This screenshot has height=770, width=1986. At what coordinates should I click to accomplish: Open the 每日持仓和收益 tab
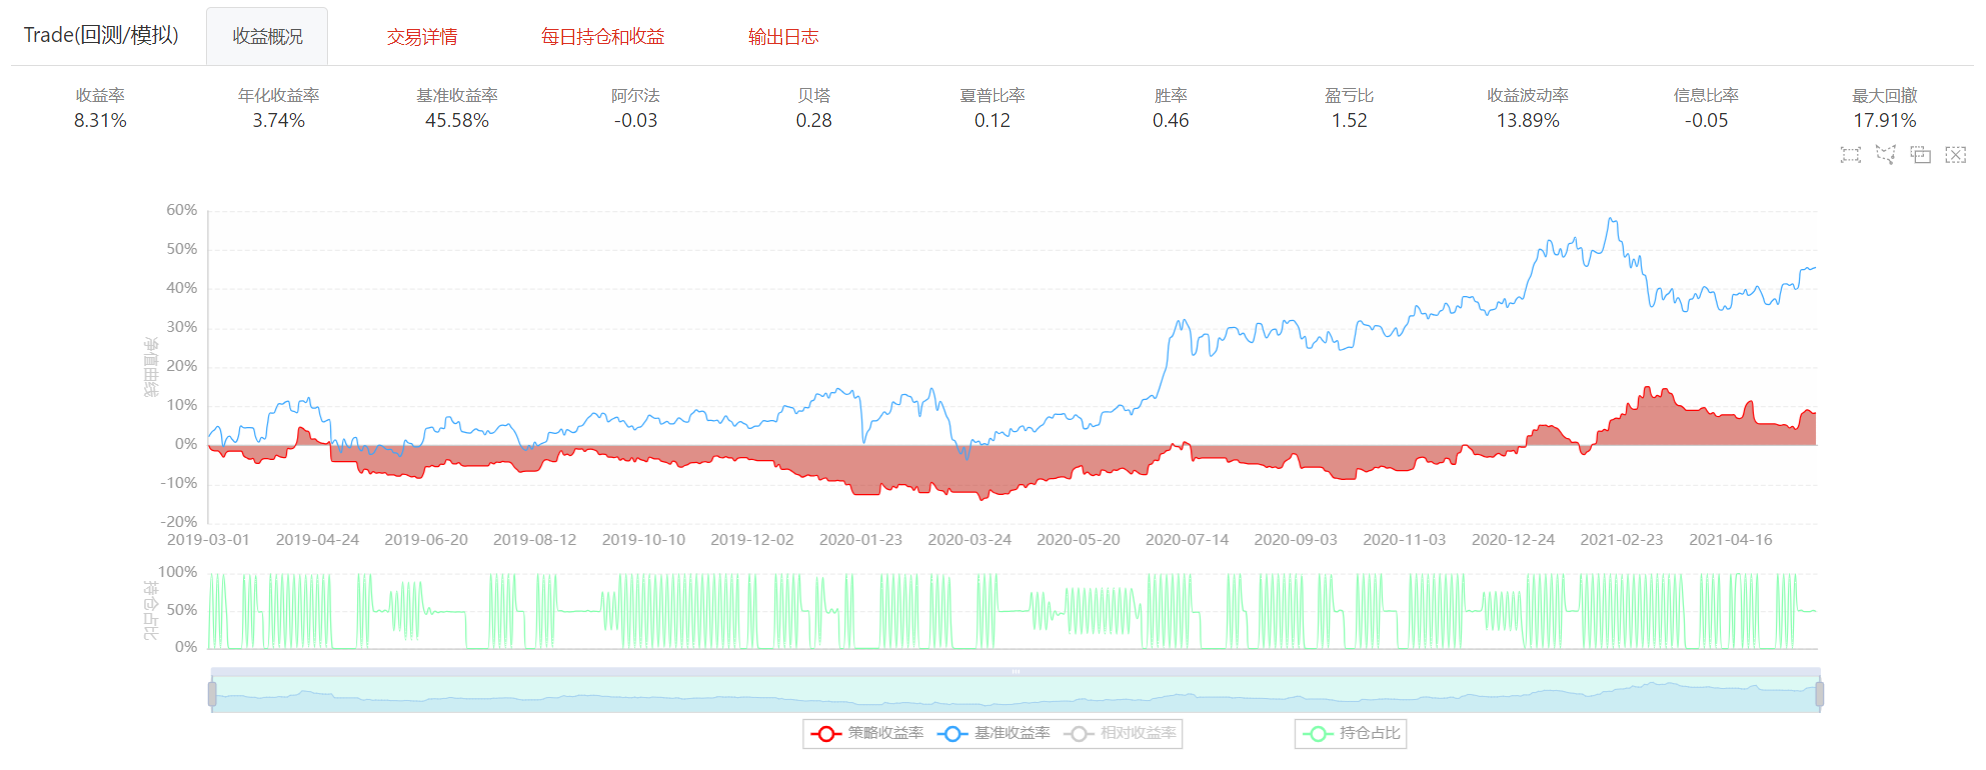(602, 37)
